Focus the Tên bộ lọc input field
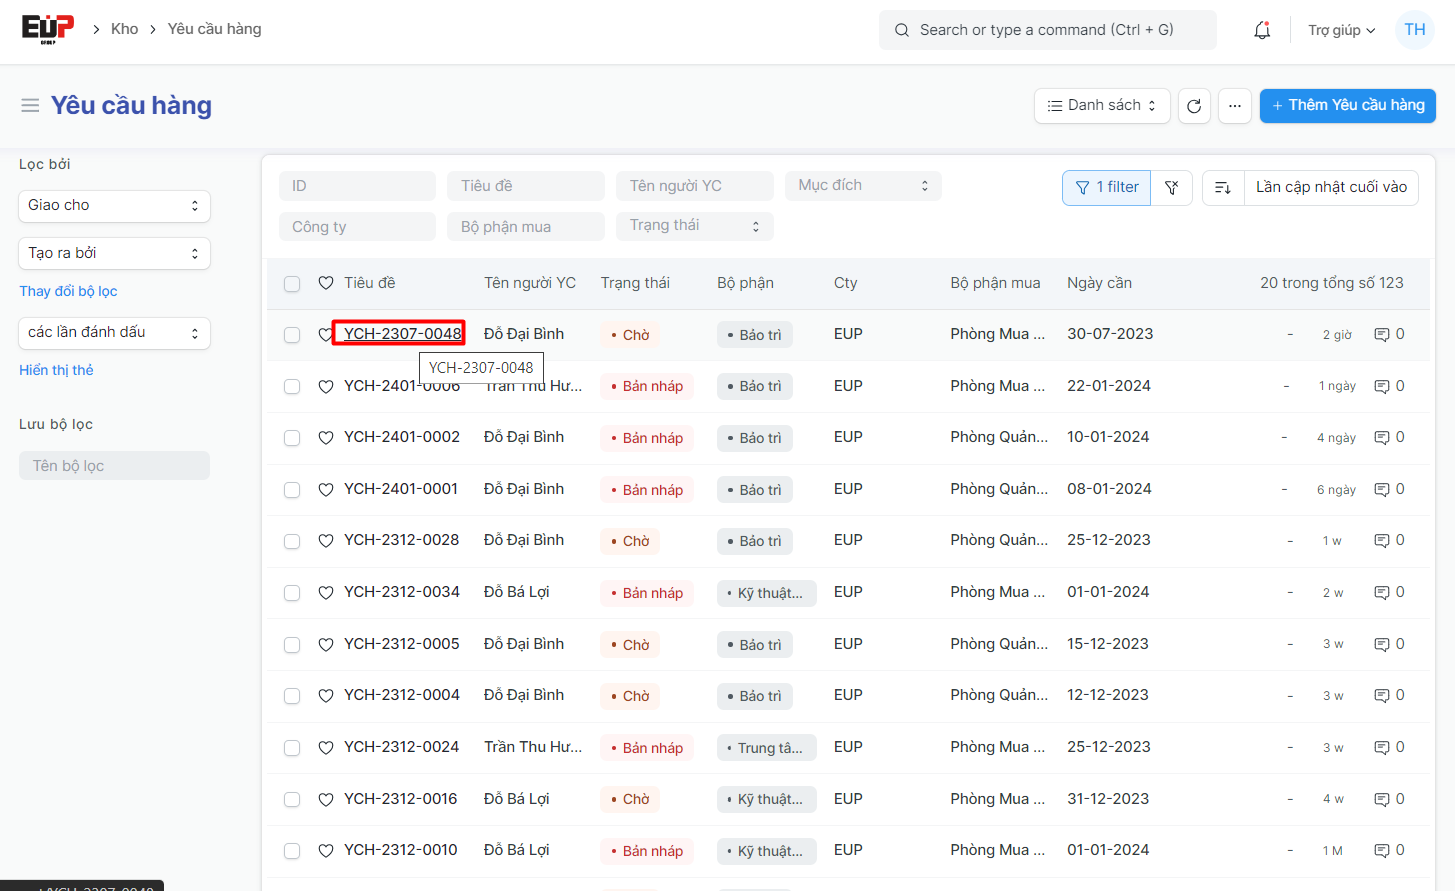The width and height of the screenshot is (1455, 891). click(x=114, y=466)
